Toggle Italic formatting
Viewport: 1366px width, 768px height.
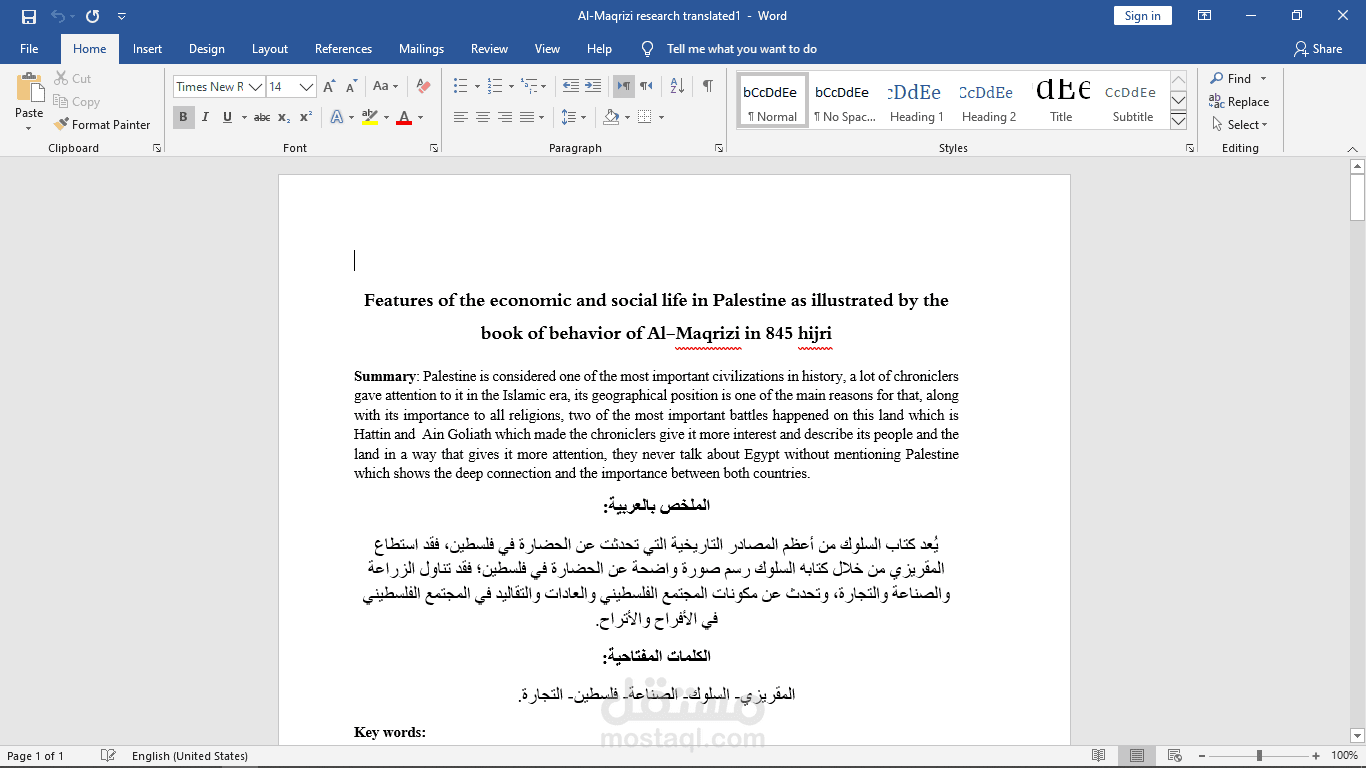tap(205, 117)
